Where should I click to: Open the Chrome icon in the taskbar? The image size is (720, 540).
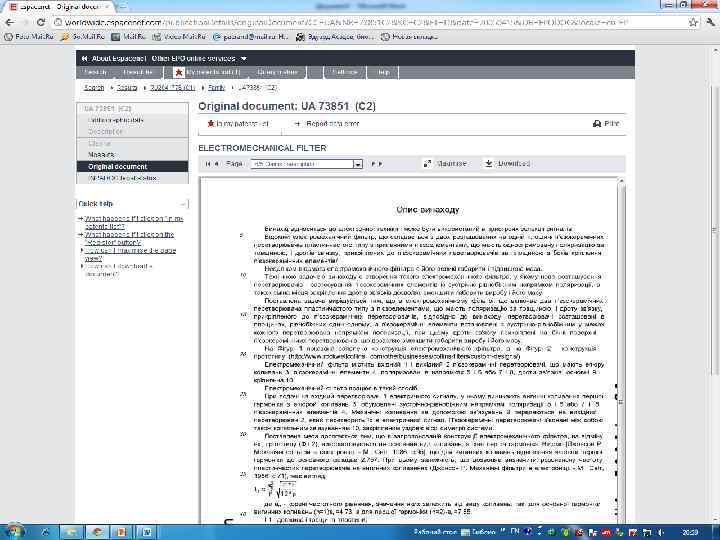[97, 532]
